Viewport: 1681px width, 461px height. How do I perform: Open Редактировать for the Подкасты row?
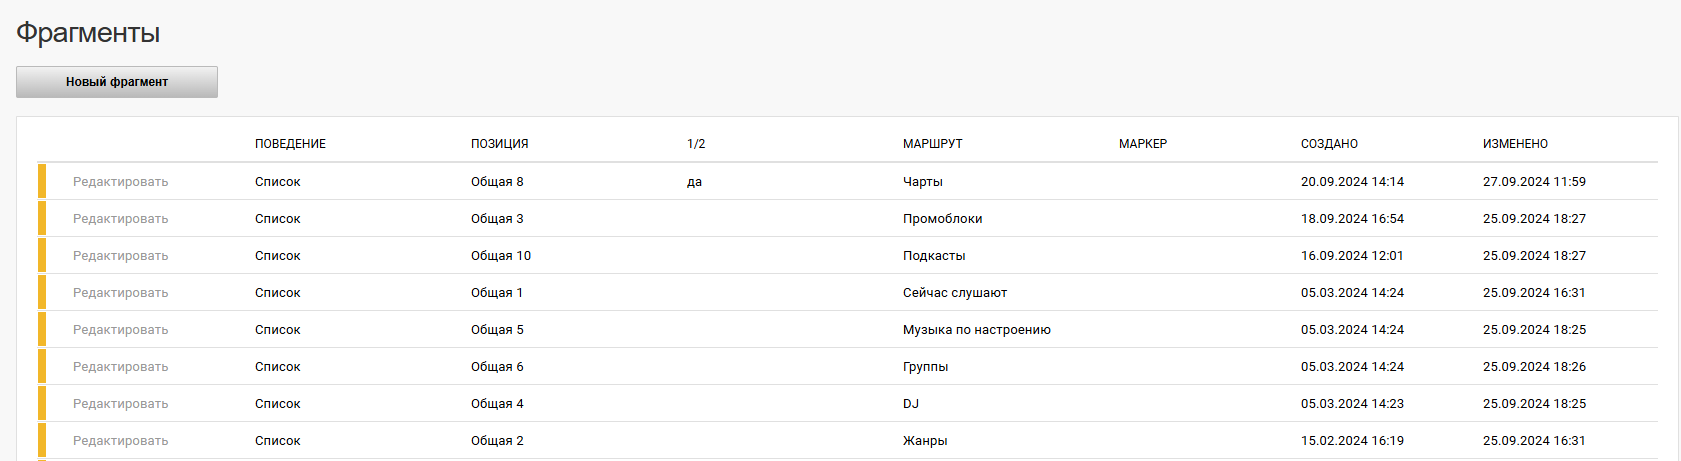pos(120,256)
